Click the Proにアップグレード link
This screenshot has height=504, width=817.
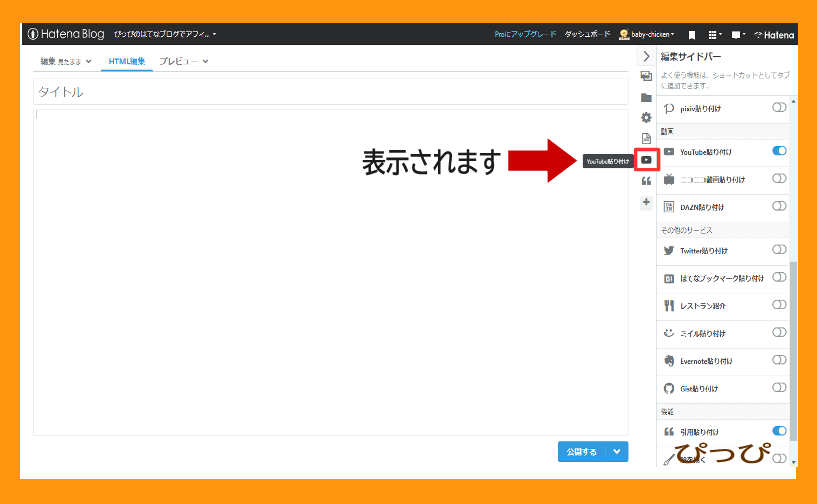[x=525, y=34]
